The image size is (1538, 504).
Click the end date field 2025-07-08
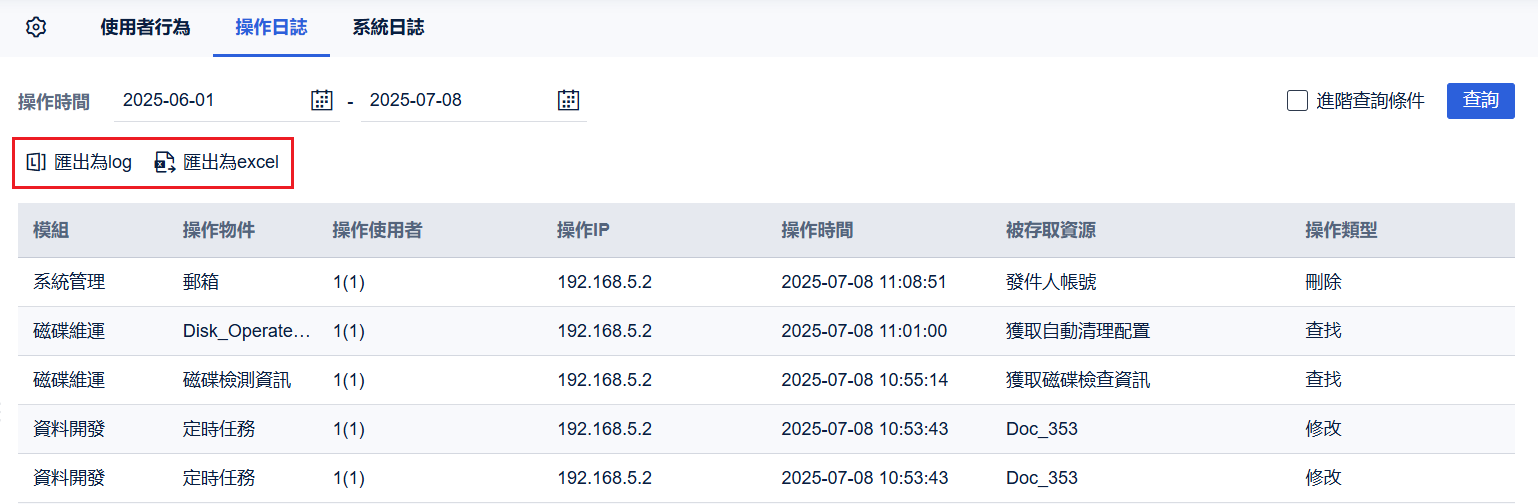456,100
